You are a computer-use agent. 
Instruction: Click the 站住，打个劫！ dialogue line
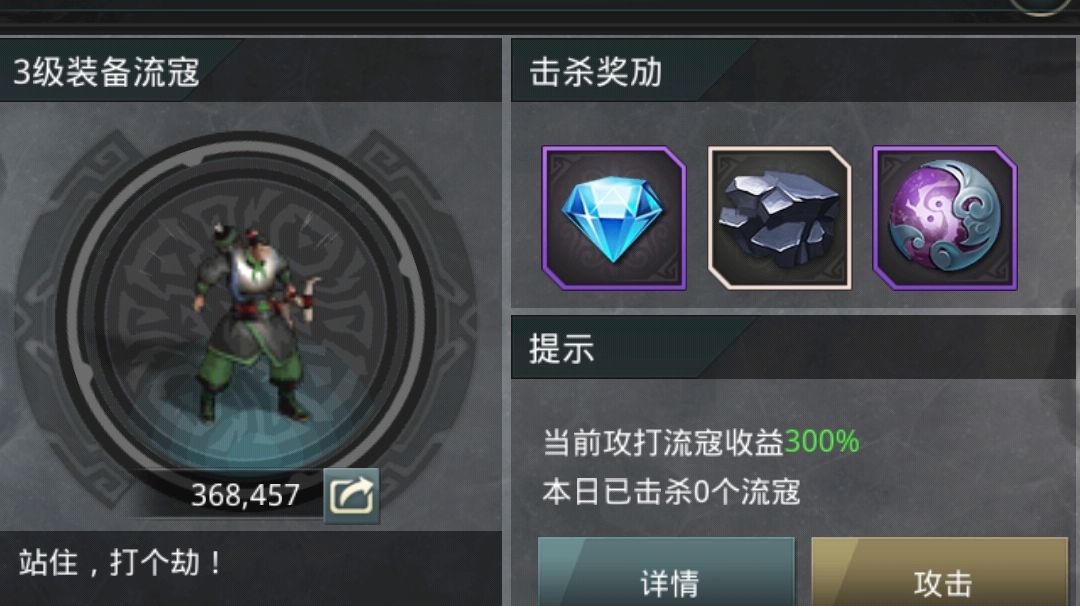[x=121, y=563]
